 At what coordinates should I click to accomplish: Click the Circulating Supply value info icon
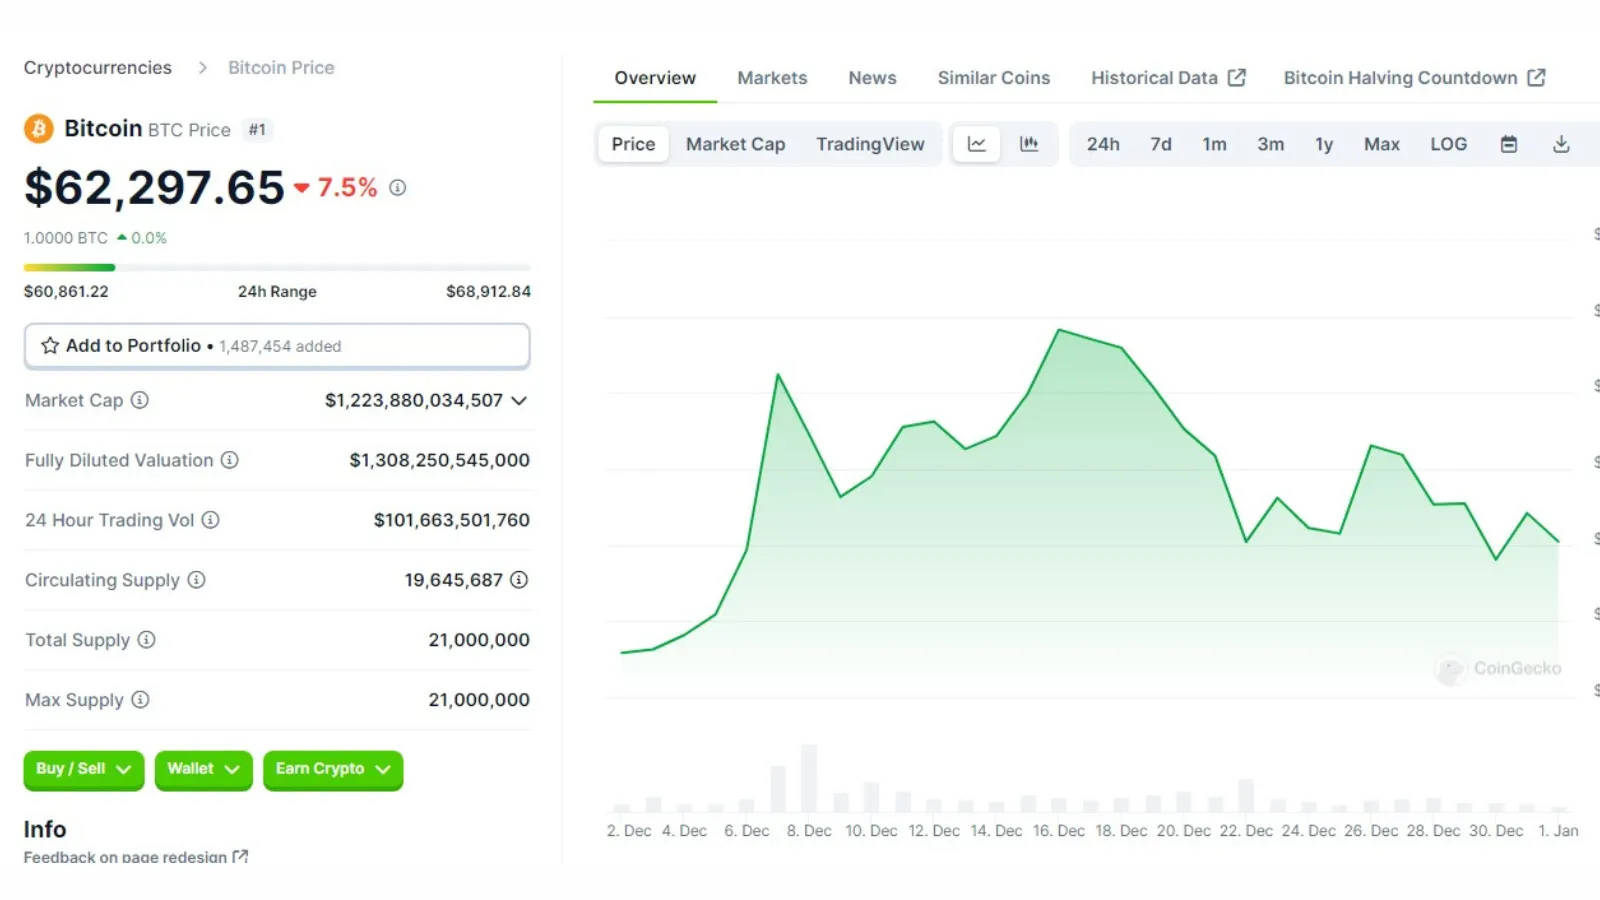point(519,580)
